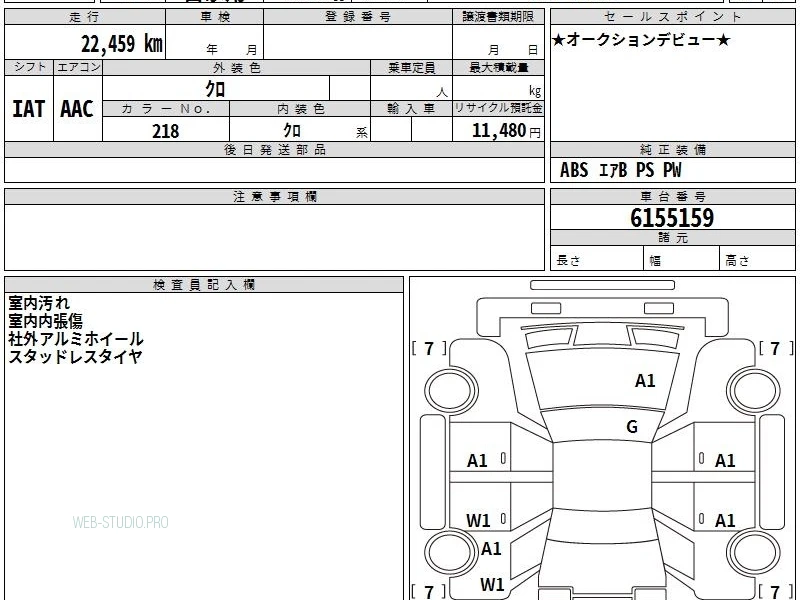Select the 乗車定員 header
The height and width of the screenshot is (600, 800).
click(x=411, y=67)
